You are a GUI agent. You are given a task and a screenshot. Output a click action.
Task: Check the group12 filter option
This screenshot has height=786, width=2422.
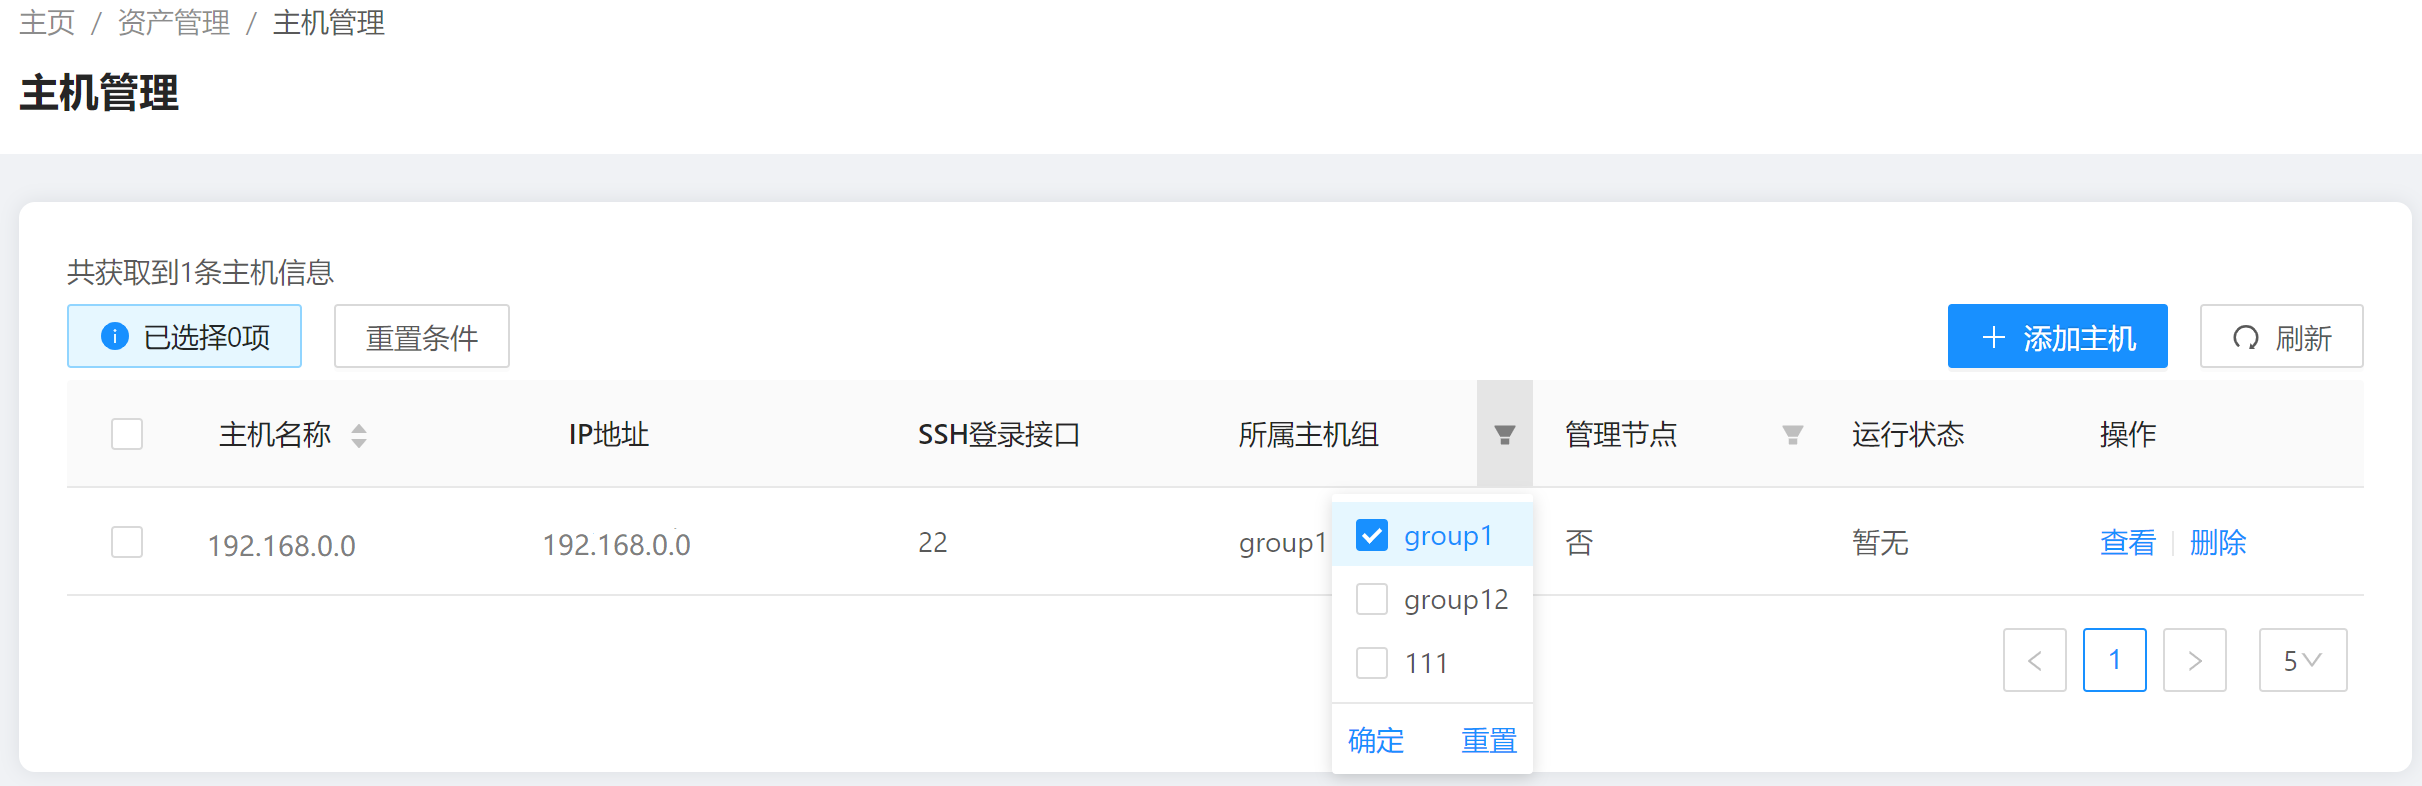click(x=1372, y=600)
